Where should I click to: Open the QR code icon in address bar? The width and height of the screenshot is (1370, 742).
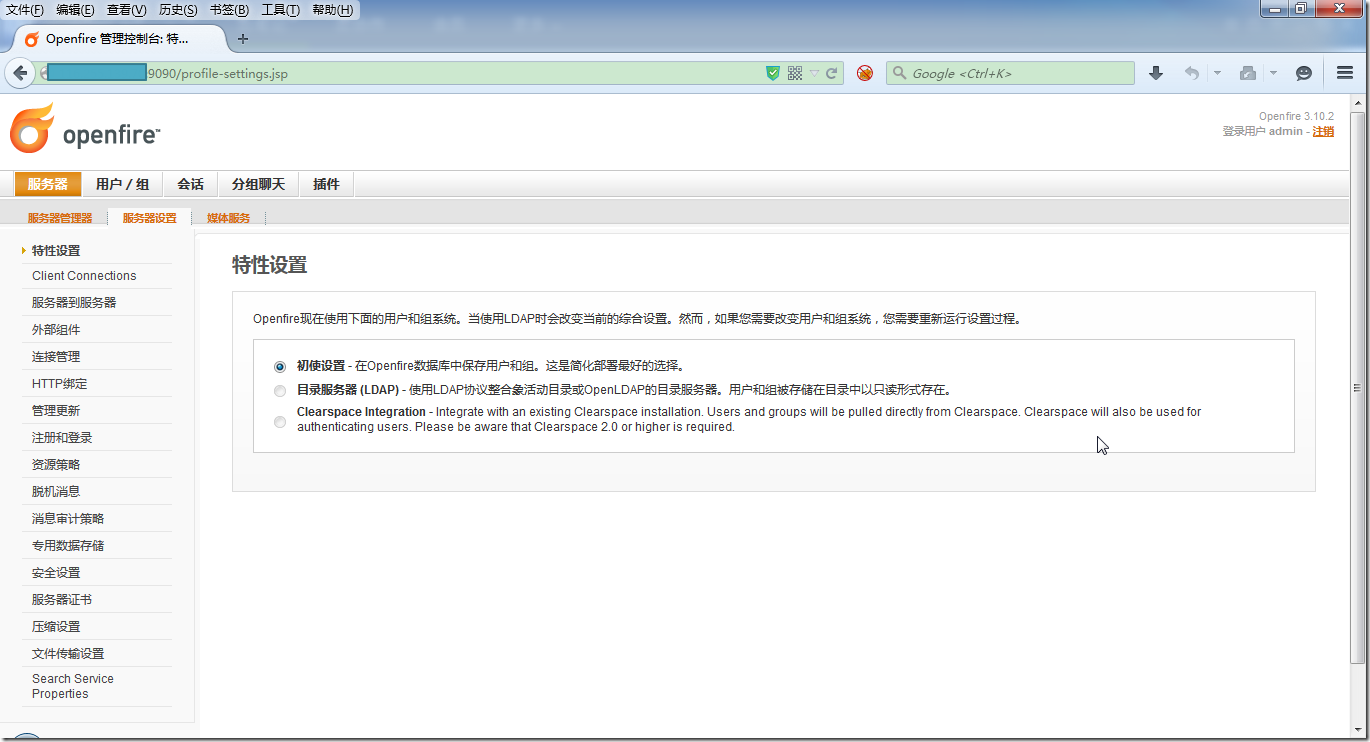click(795, 73)
